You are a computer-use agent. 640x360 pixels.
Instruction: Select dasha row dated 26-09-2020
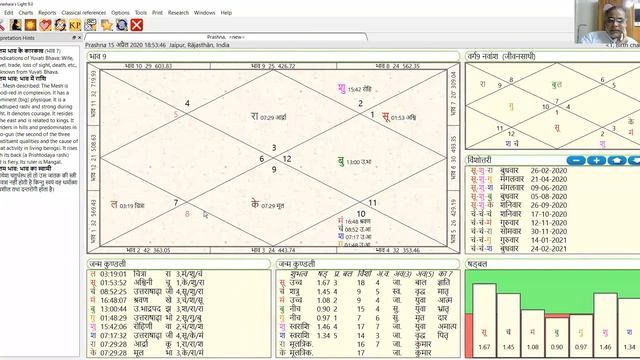click(x=518, y=205)
